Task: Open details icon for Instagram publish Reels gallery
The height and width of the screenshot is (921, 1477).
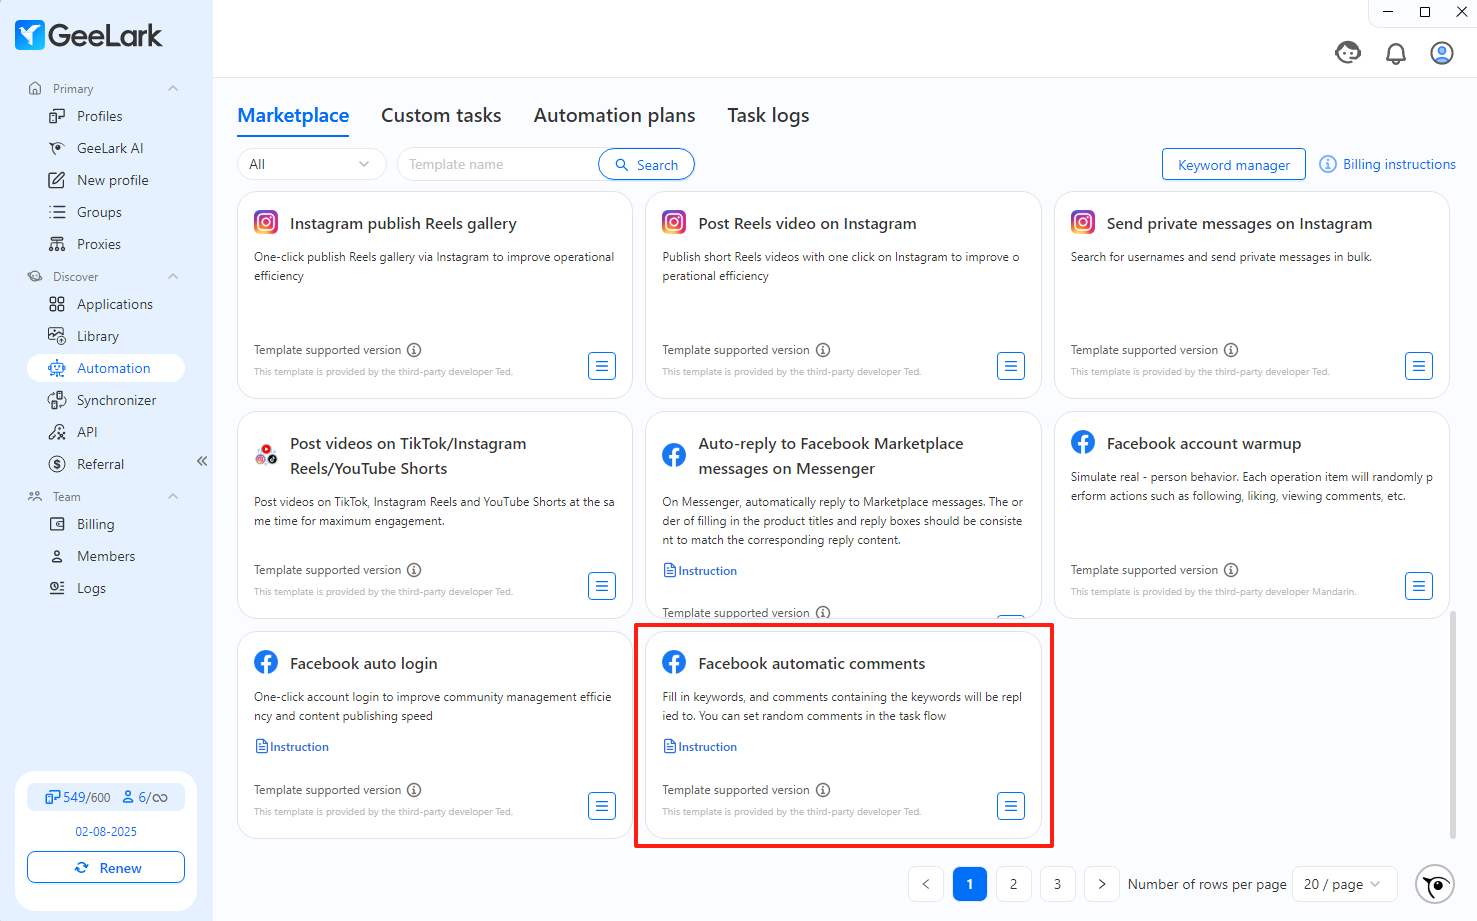Action: 602,366
